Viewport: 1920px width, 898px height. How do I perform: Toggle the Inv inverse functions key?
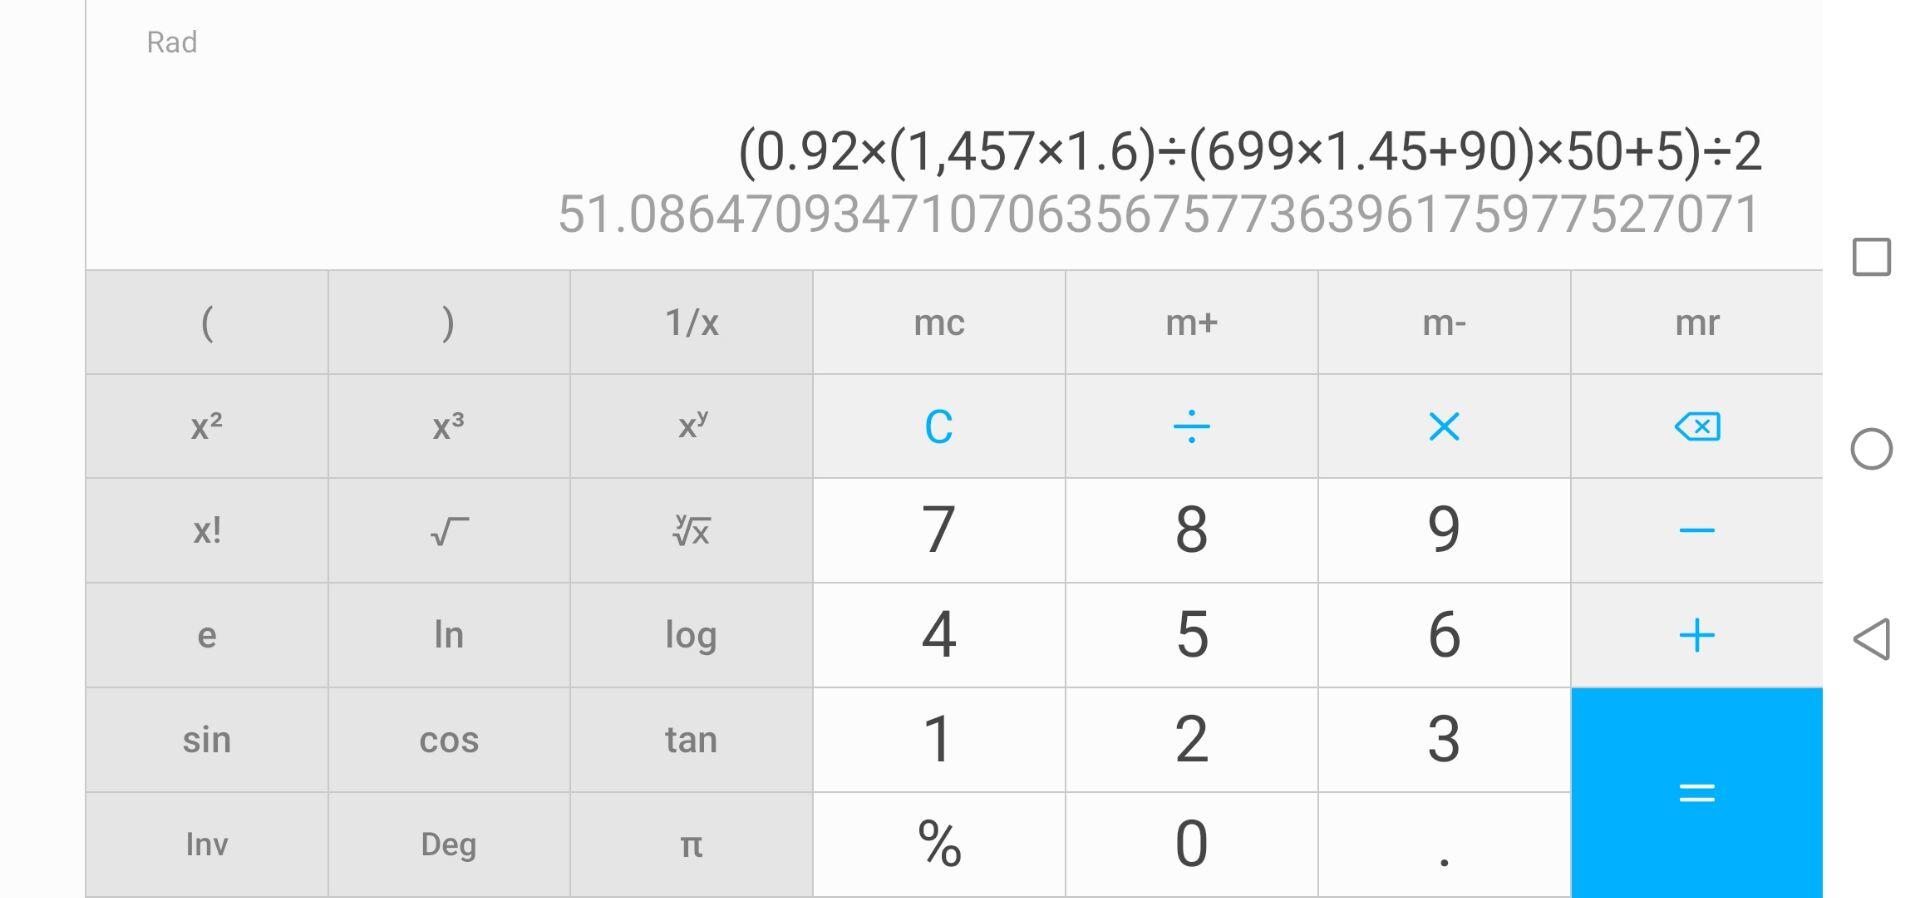[x=207, y=845]
